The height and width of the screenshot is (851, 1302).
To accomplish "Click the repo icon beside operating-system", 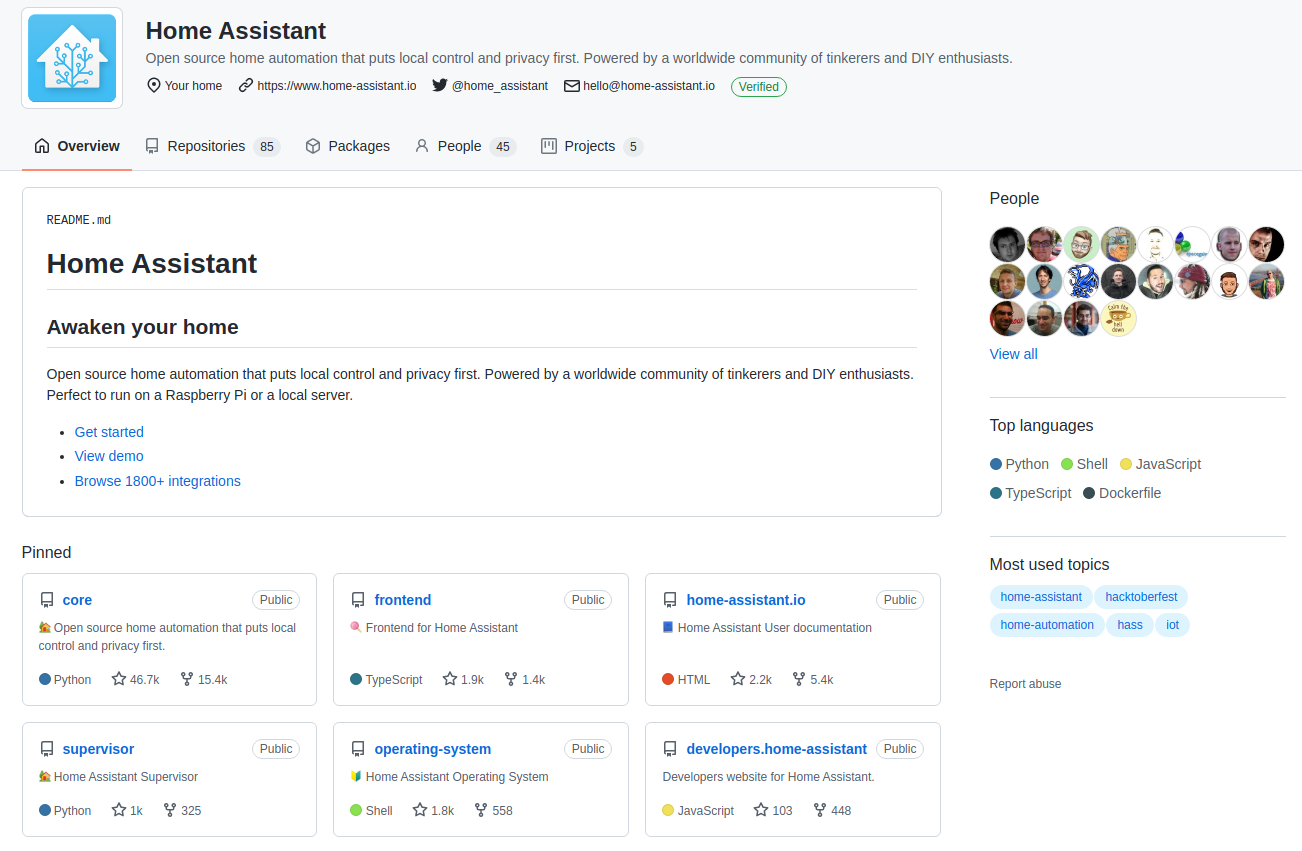I will (359, 749).
